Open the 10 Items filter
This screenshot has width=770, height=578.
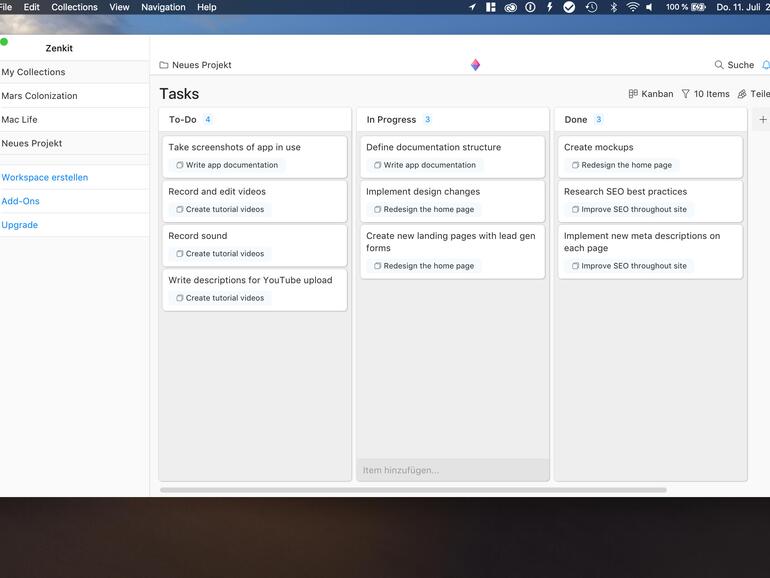click(x=706, y=93)
